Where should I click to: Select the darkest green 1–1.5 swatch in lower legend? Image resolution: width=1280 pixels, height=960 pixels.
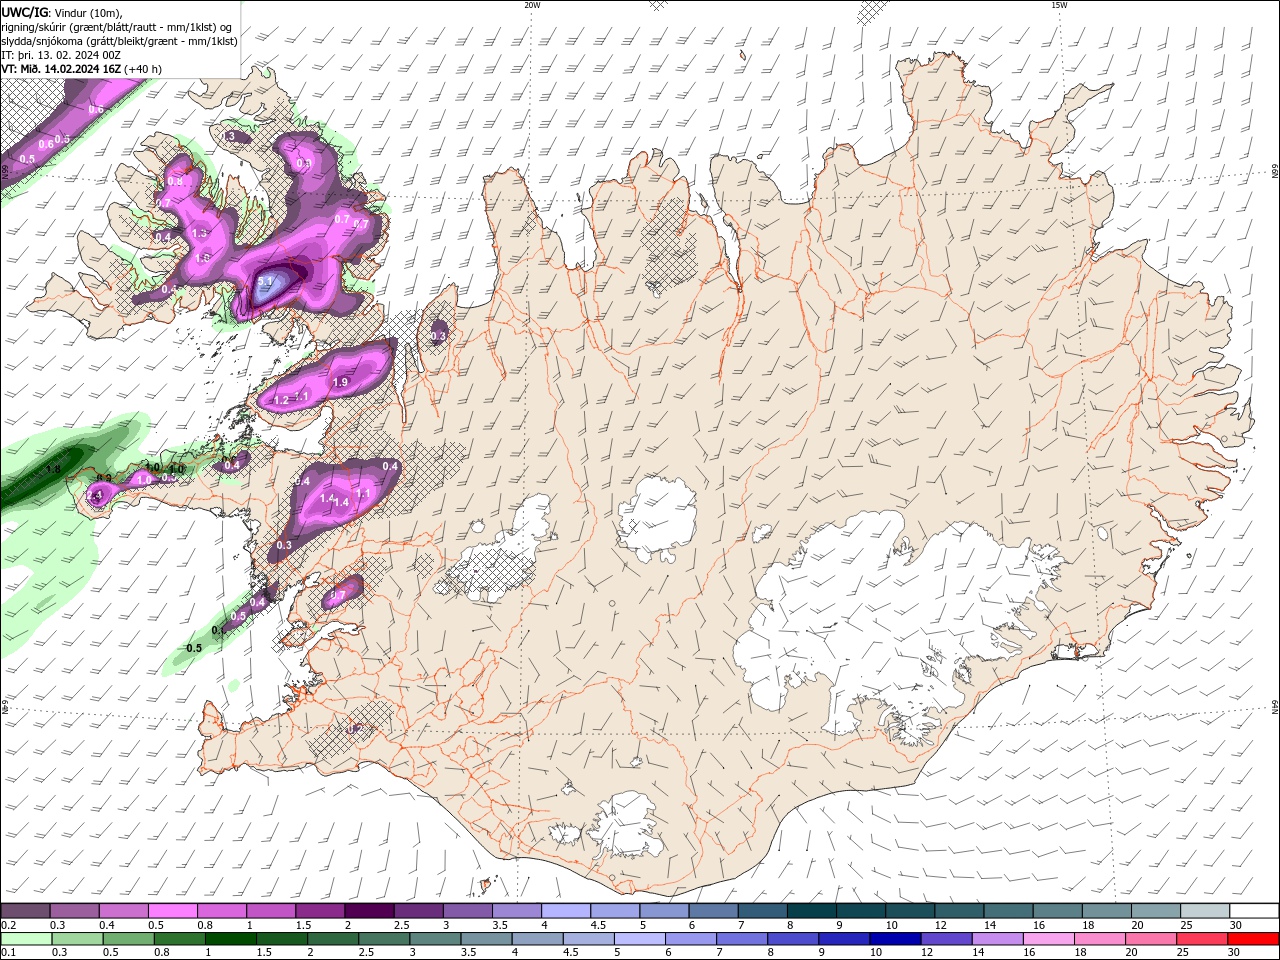(x=230, y=939)
